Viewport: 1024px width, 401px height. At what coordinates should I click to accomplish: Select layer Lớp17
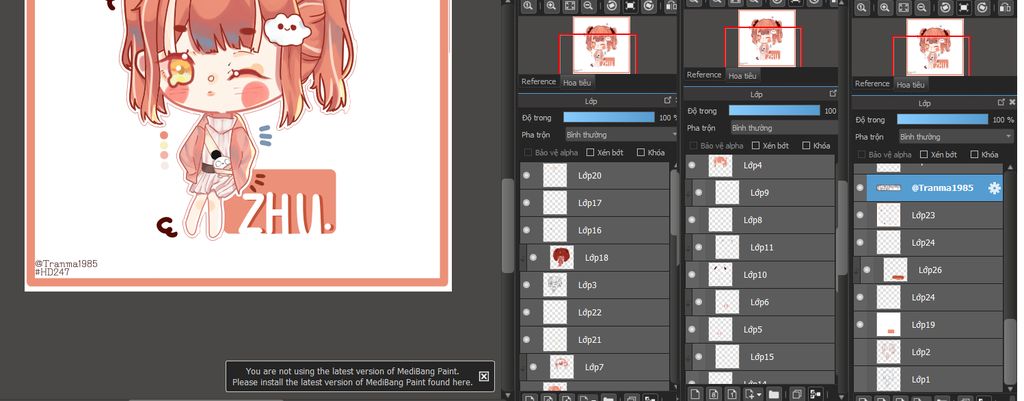point(594,203)
